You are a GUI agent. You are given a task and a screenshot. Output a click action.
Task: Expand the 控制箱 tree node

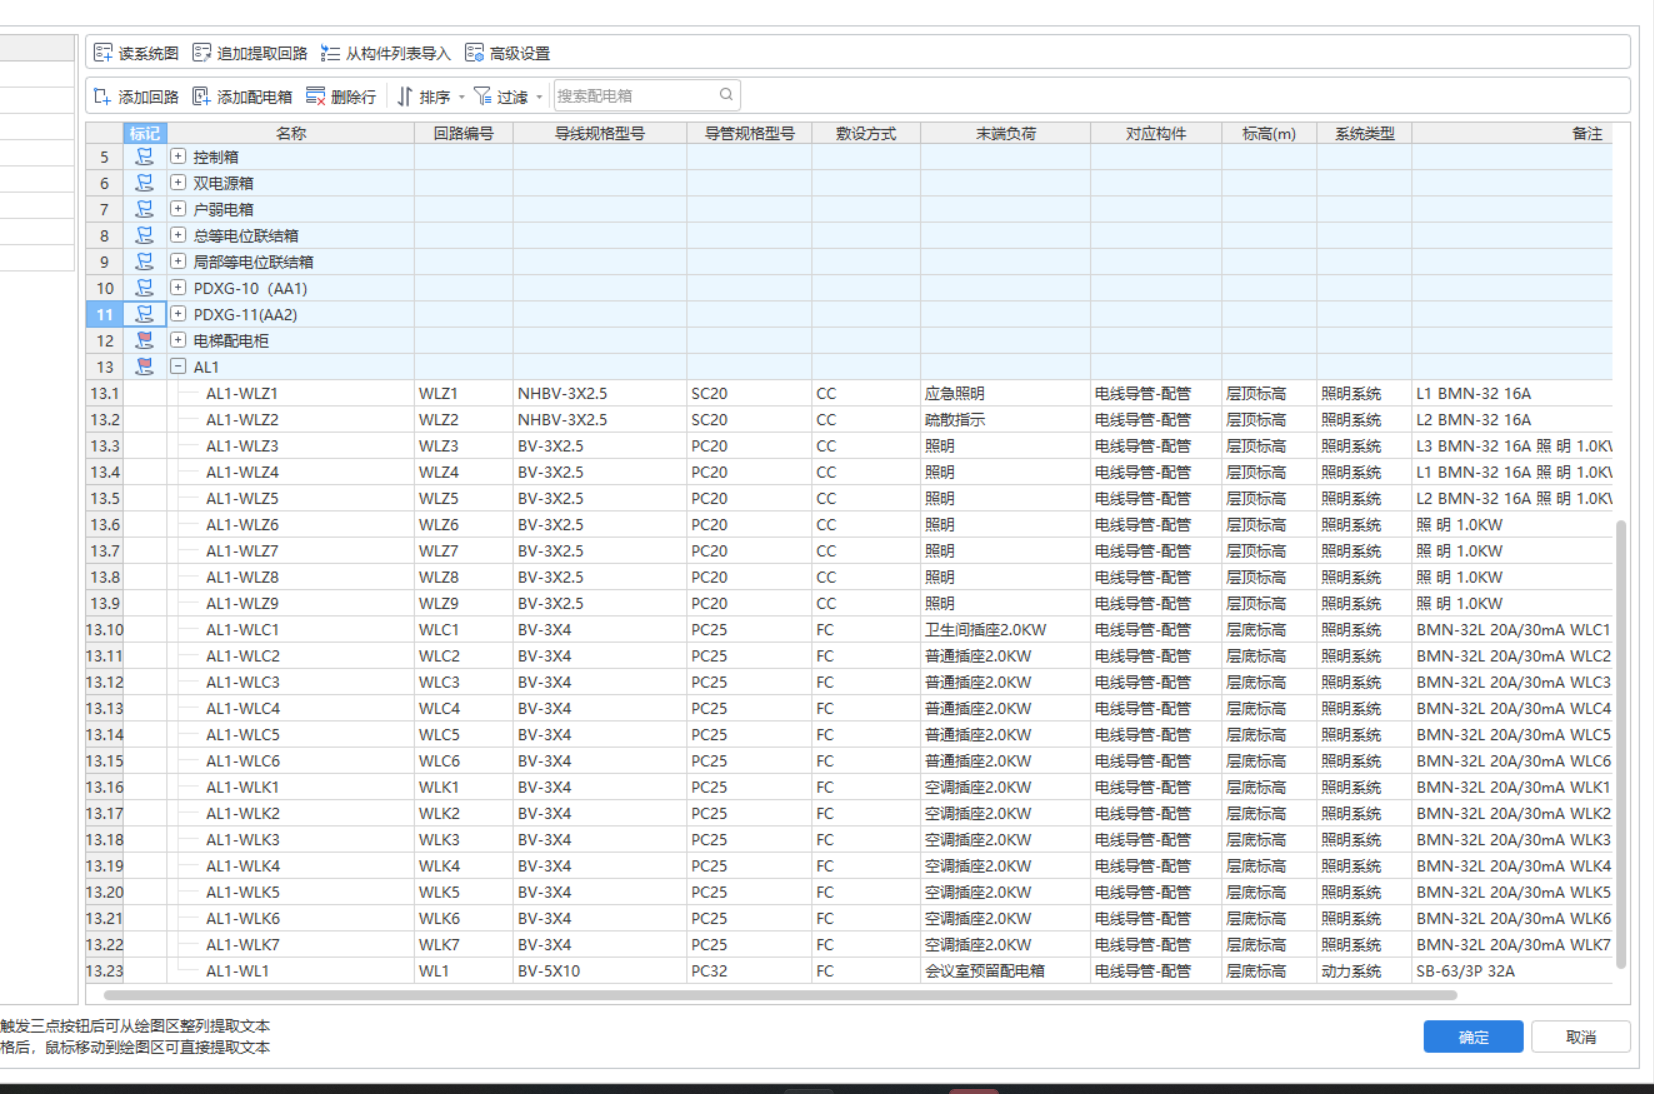click(x=178, y=156)
